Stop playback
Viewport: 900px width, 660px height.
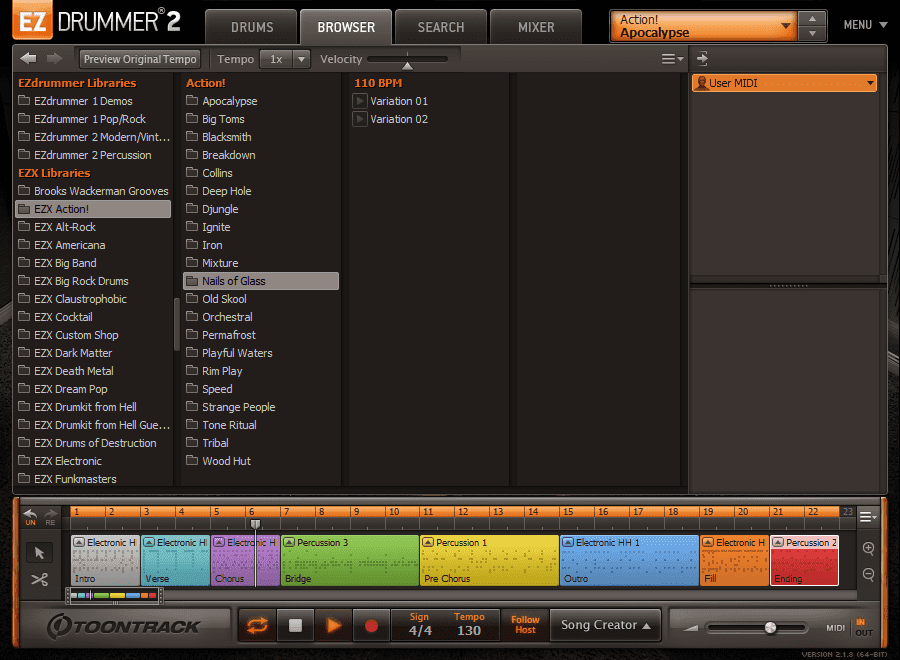[x=295, y=625]
